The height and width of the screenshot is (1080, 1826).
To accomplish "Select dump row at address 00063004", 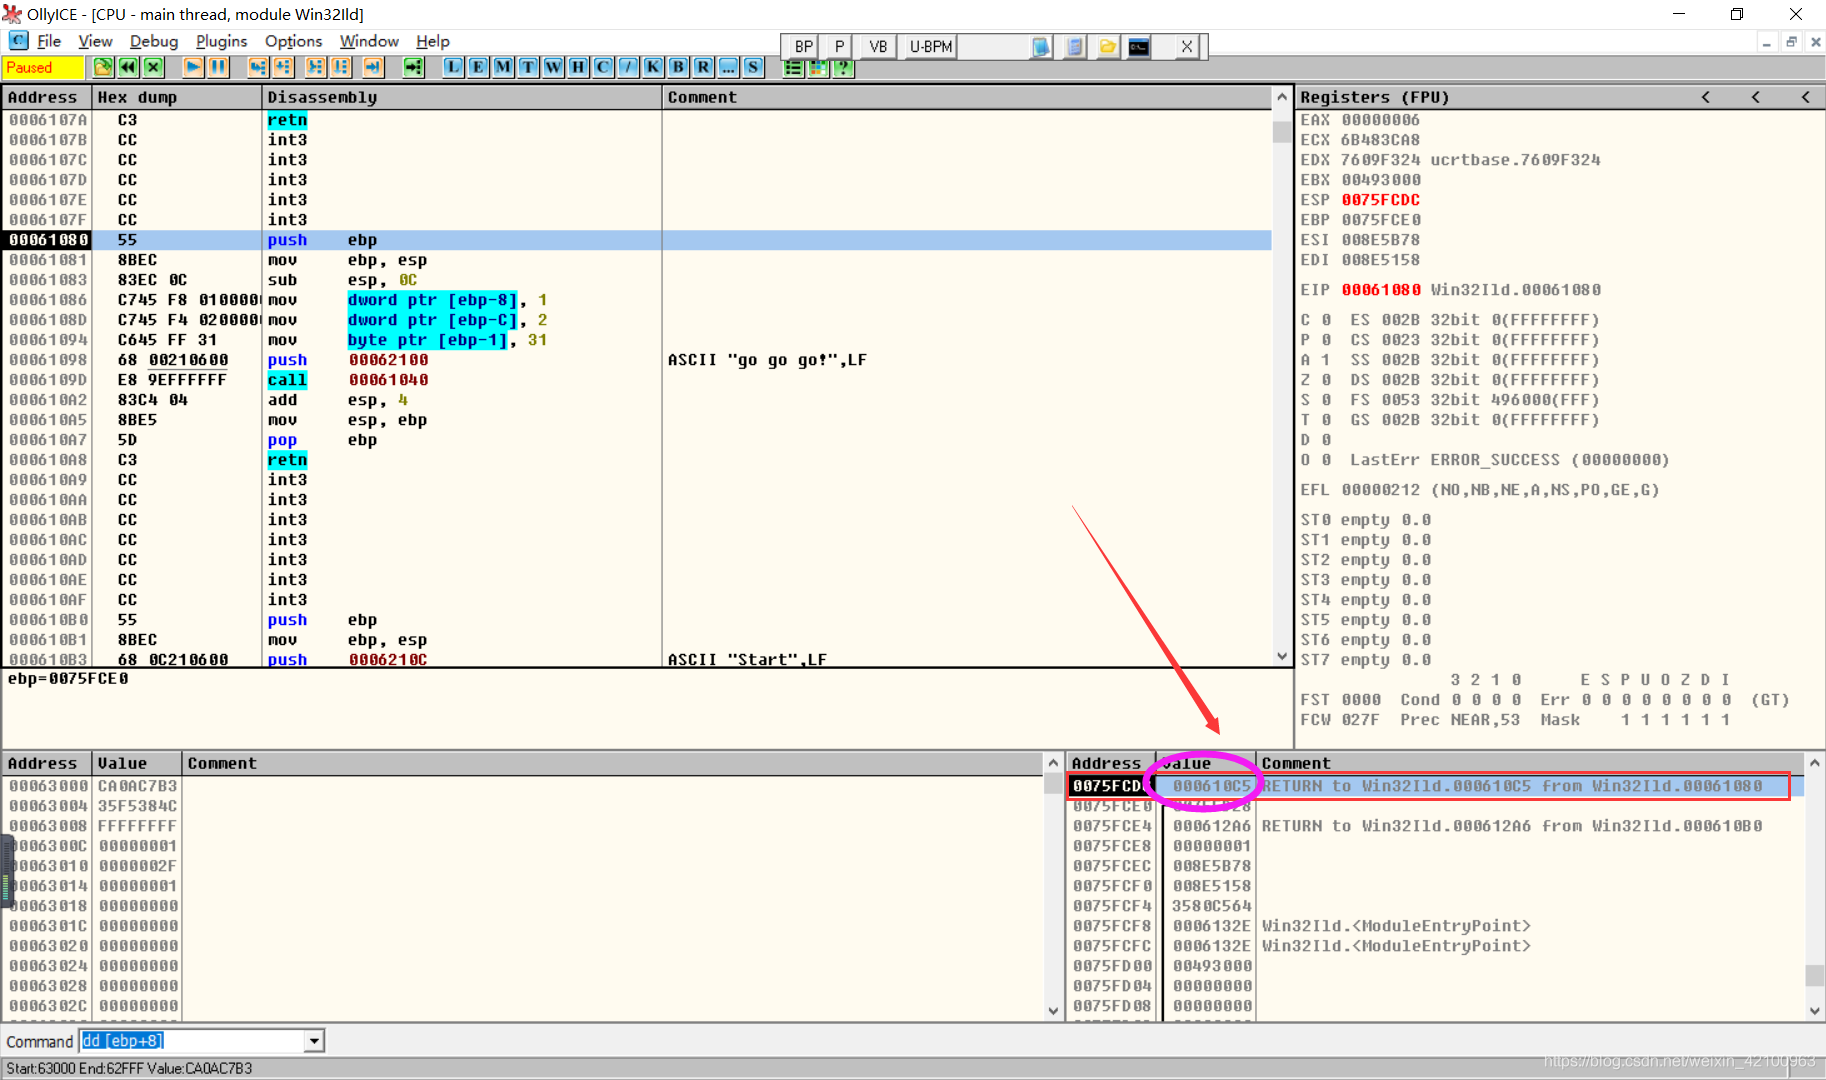I will (523, 806).
